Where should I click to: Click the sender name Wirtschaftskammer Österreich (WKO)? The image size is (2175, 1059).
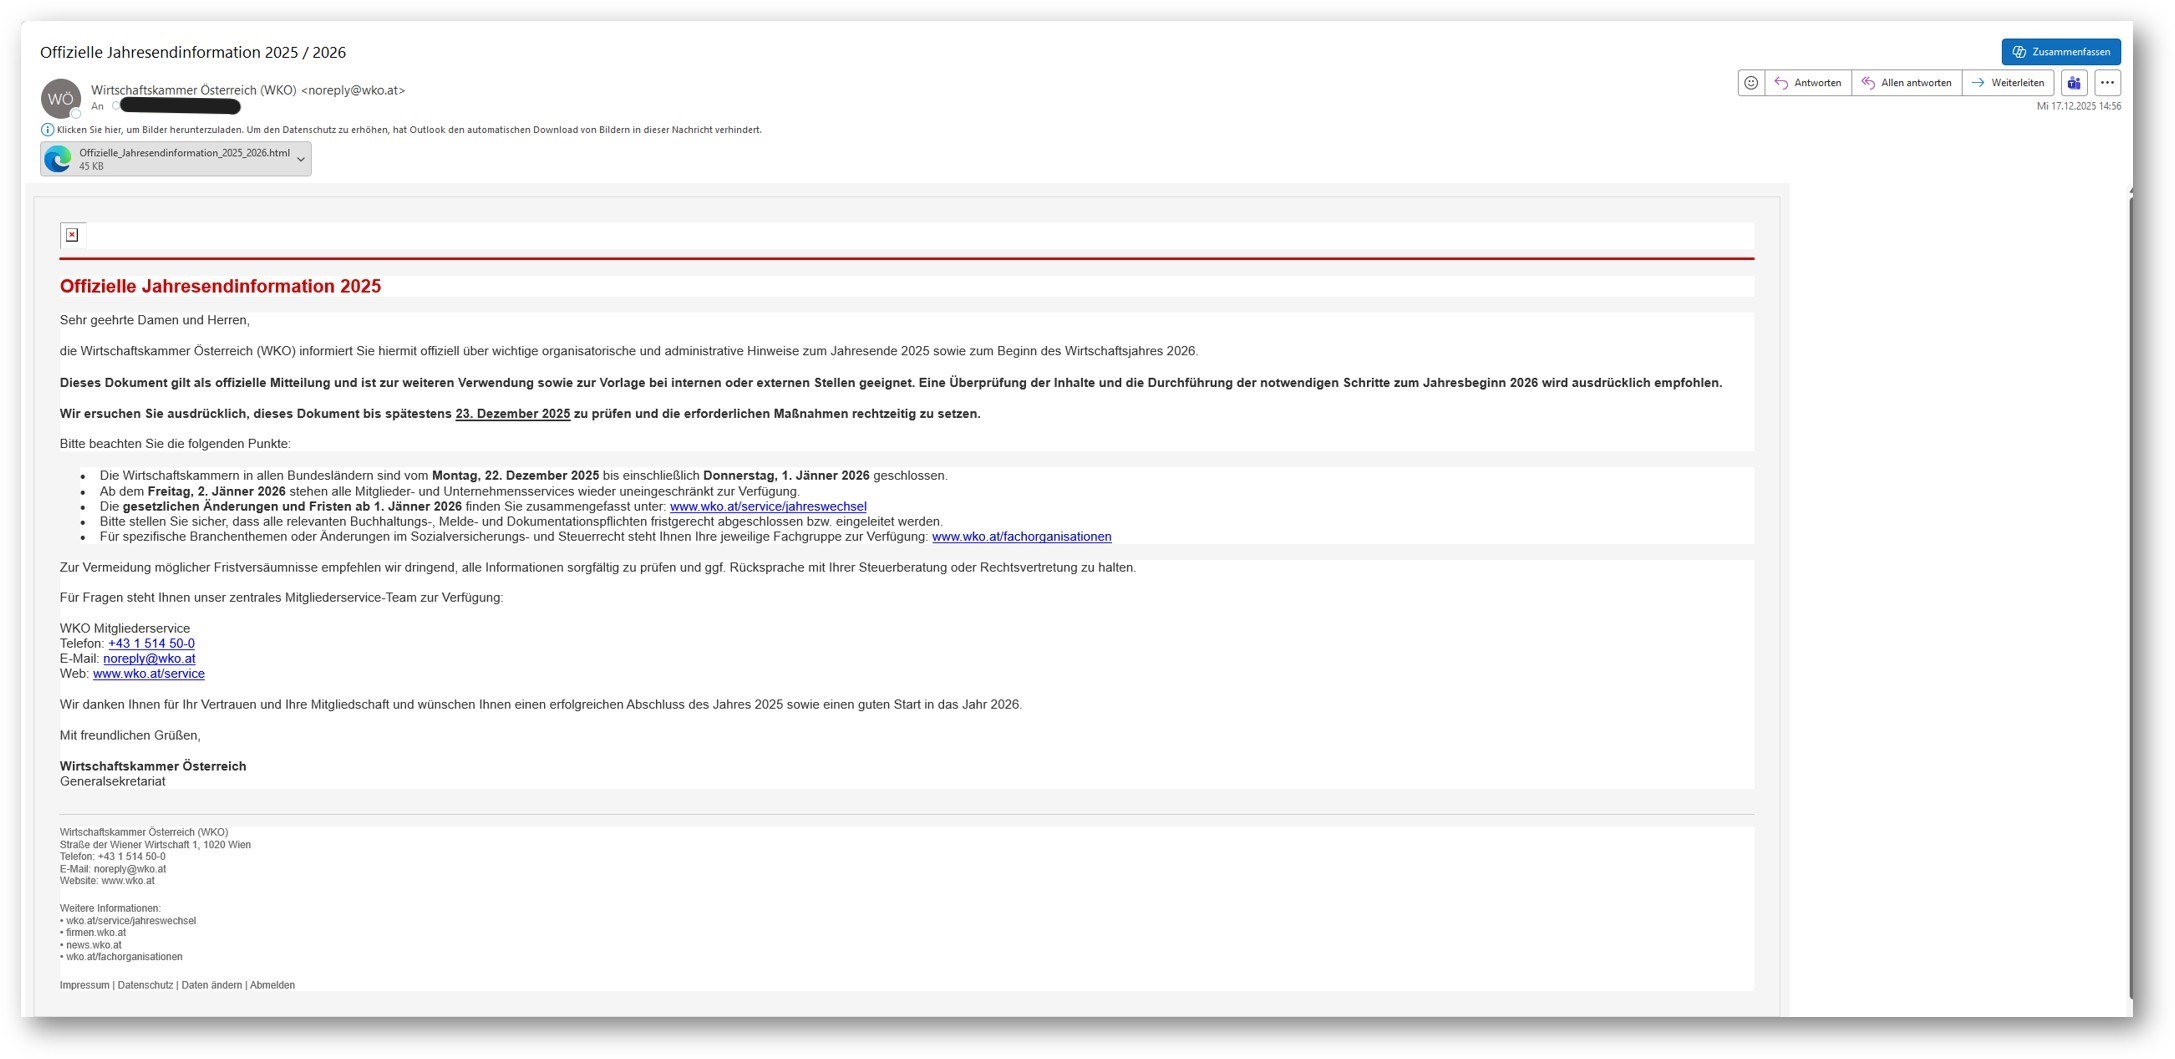[194, 90]
